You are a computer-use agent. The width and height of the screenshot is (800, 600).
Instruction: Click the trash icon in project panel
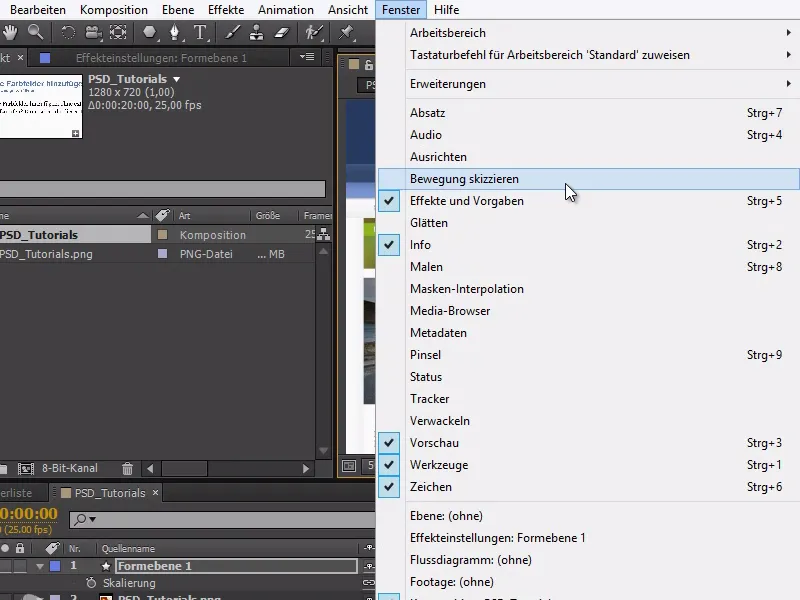point(127,468)
